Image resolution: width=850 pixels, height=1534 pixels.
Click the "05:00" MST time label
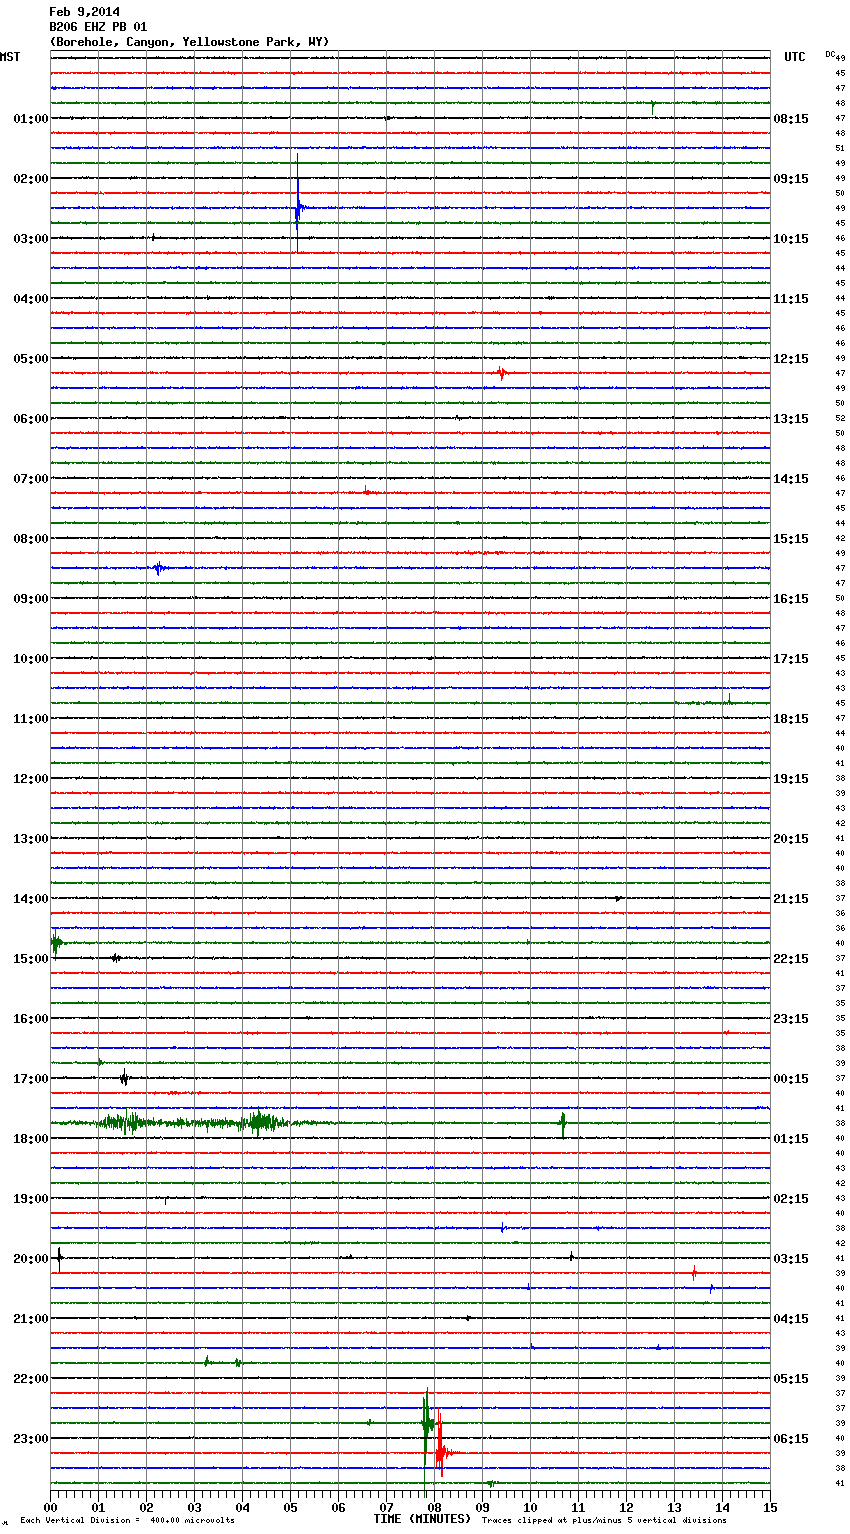30,359
